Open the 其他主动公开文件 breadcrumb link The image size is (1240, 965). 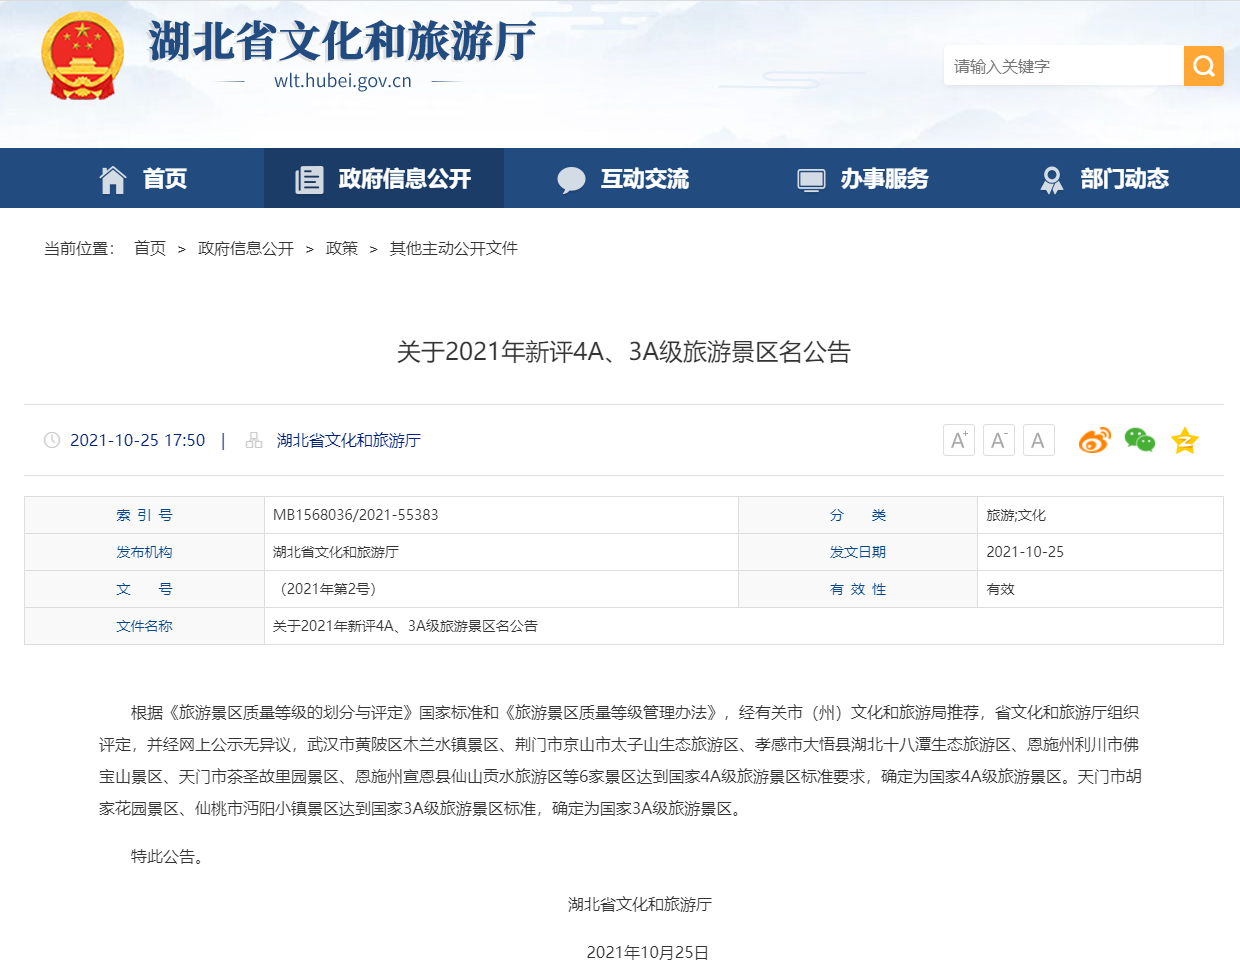pos(453,248)
